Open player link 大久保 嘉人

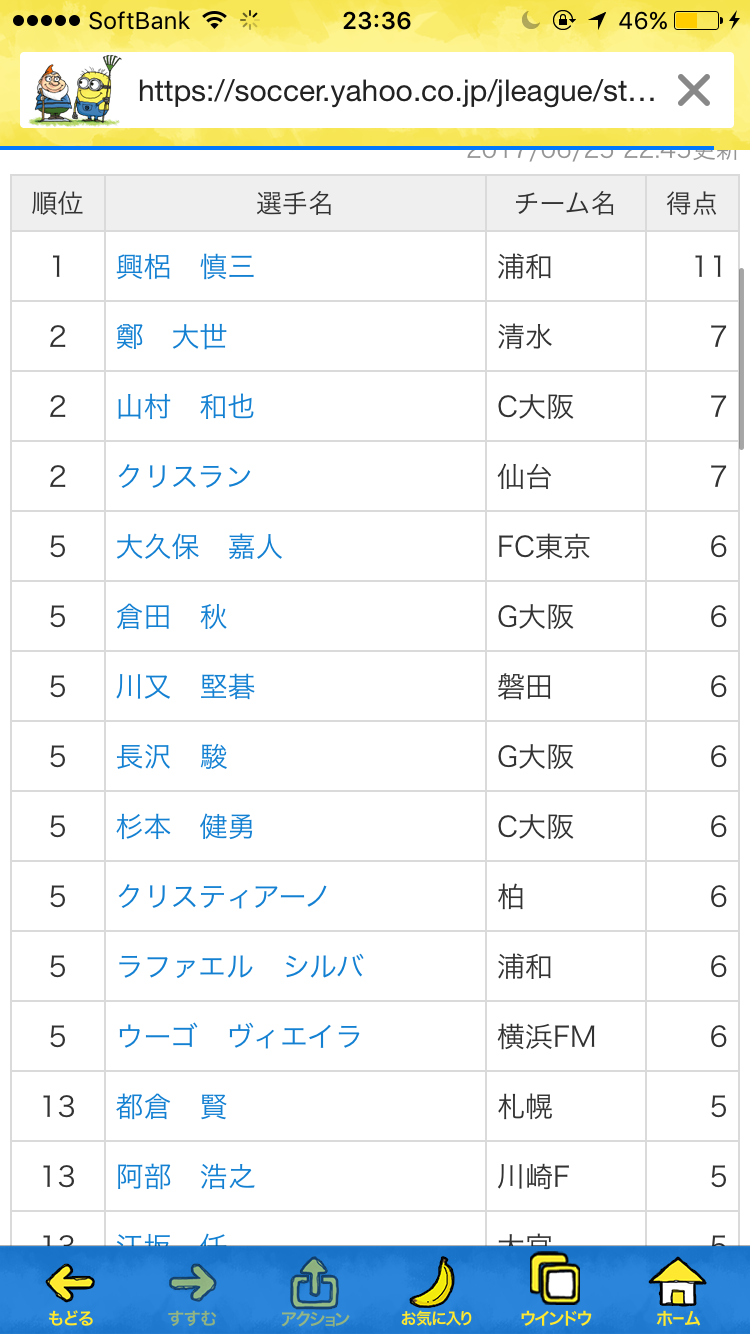click(x=199, y=547)
